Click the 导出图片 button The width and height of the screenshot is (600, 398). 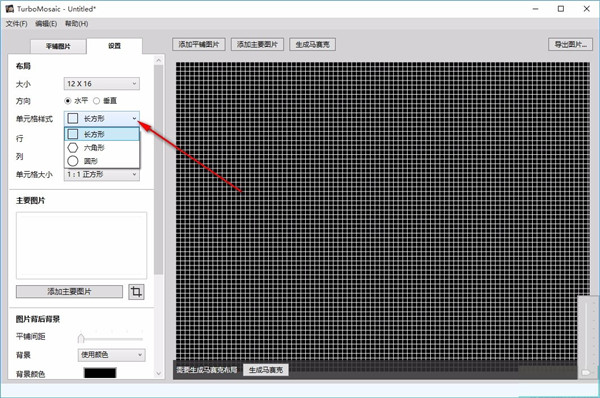point(571,44)
